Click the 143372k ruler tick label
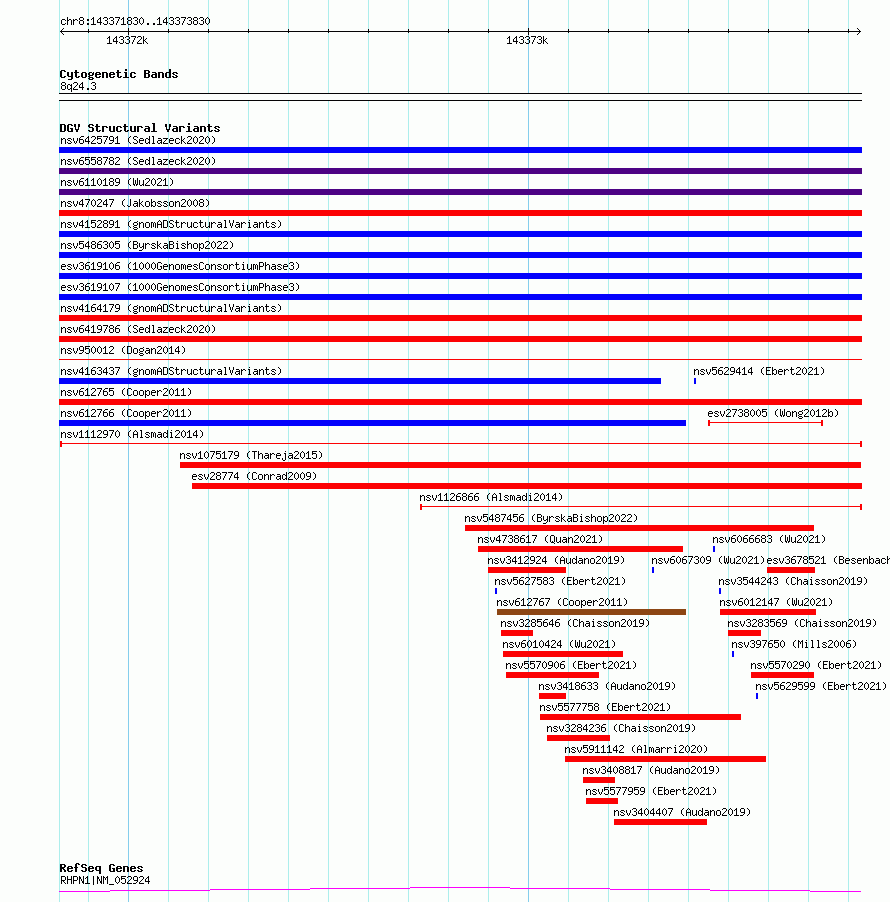 click(127, 41)
